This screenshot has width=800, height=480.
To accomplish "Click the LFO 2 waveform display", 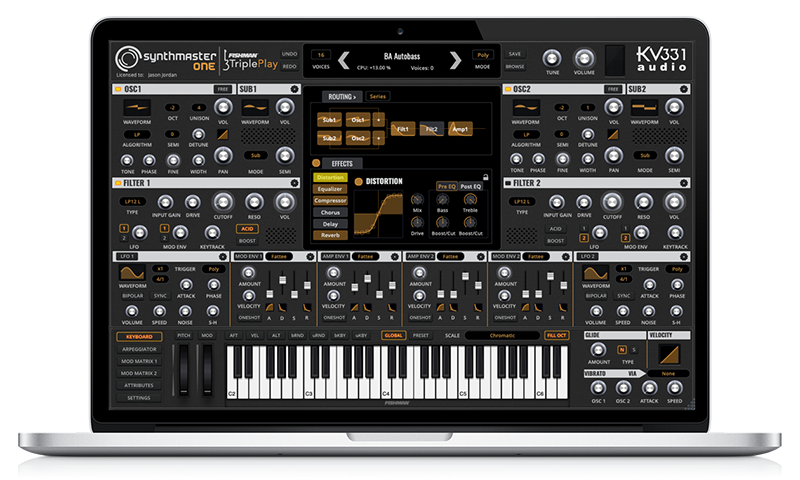I will pyautogui.click(x=595, y=272).
